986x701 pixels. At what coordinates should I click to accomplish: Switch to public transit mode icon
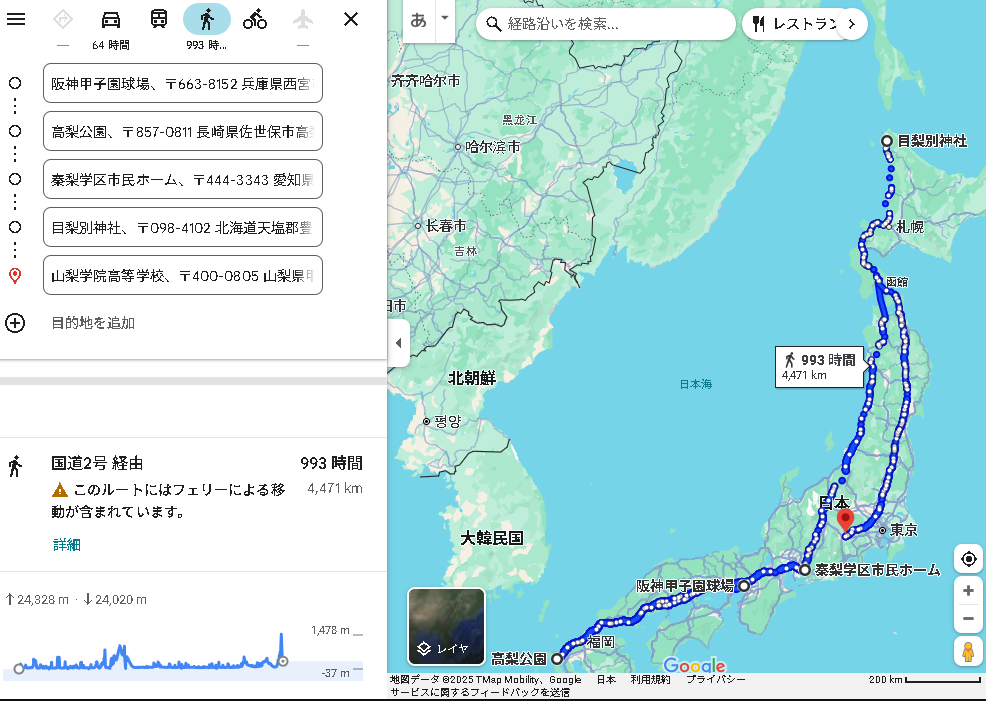pyautogui.click(x=158, y=19)
